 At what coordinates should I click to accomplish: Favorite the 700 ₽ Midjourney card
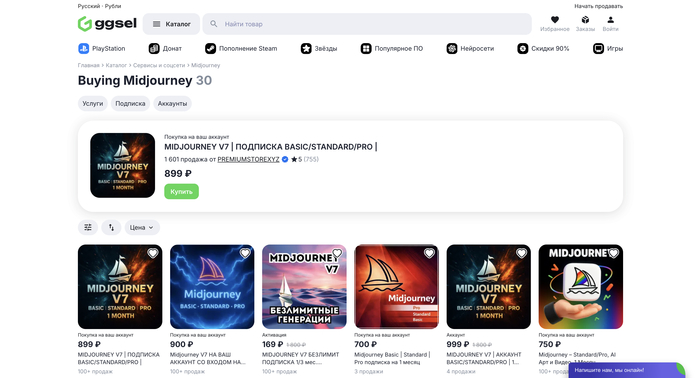(x=429, y=253)
